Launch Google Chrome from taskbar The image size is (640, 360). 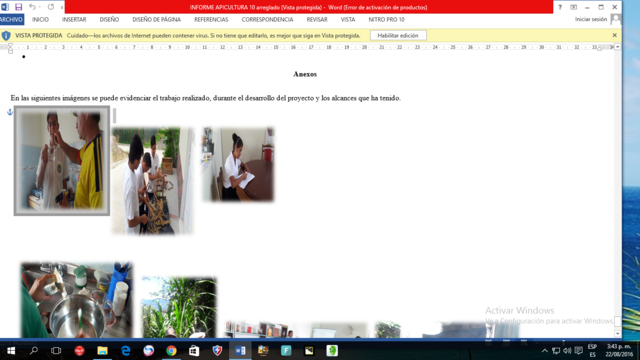click(x=171, y=351)
